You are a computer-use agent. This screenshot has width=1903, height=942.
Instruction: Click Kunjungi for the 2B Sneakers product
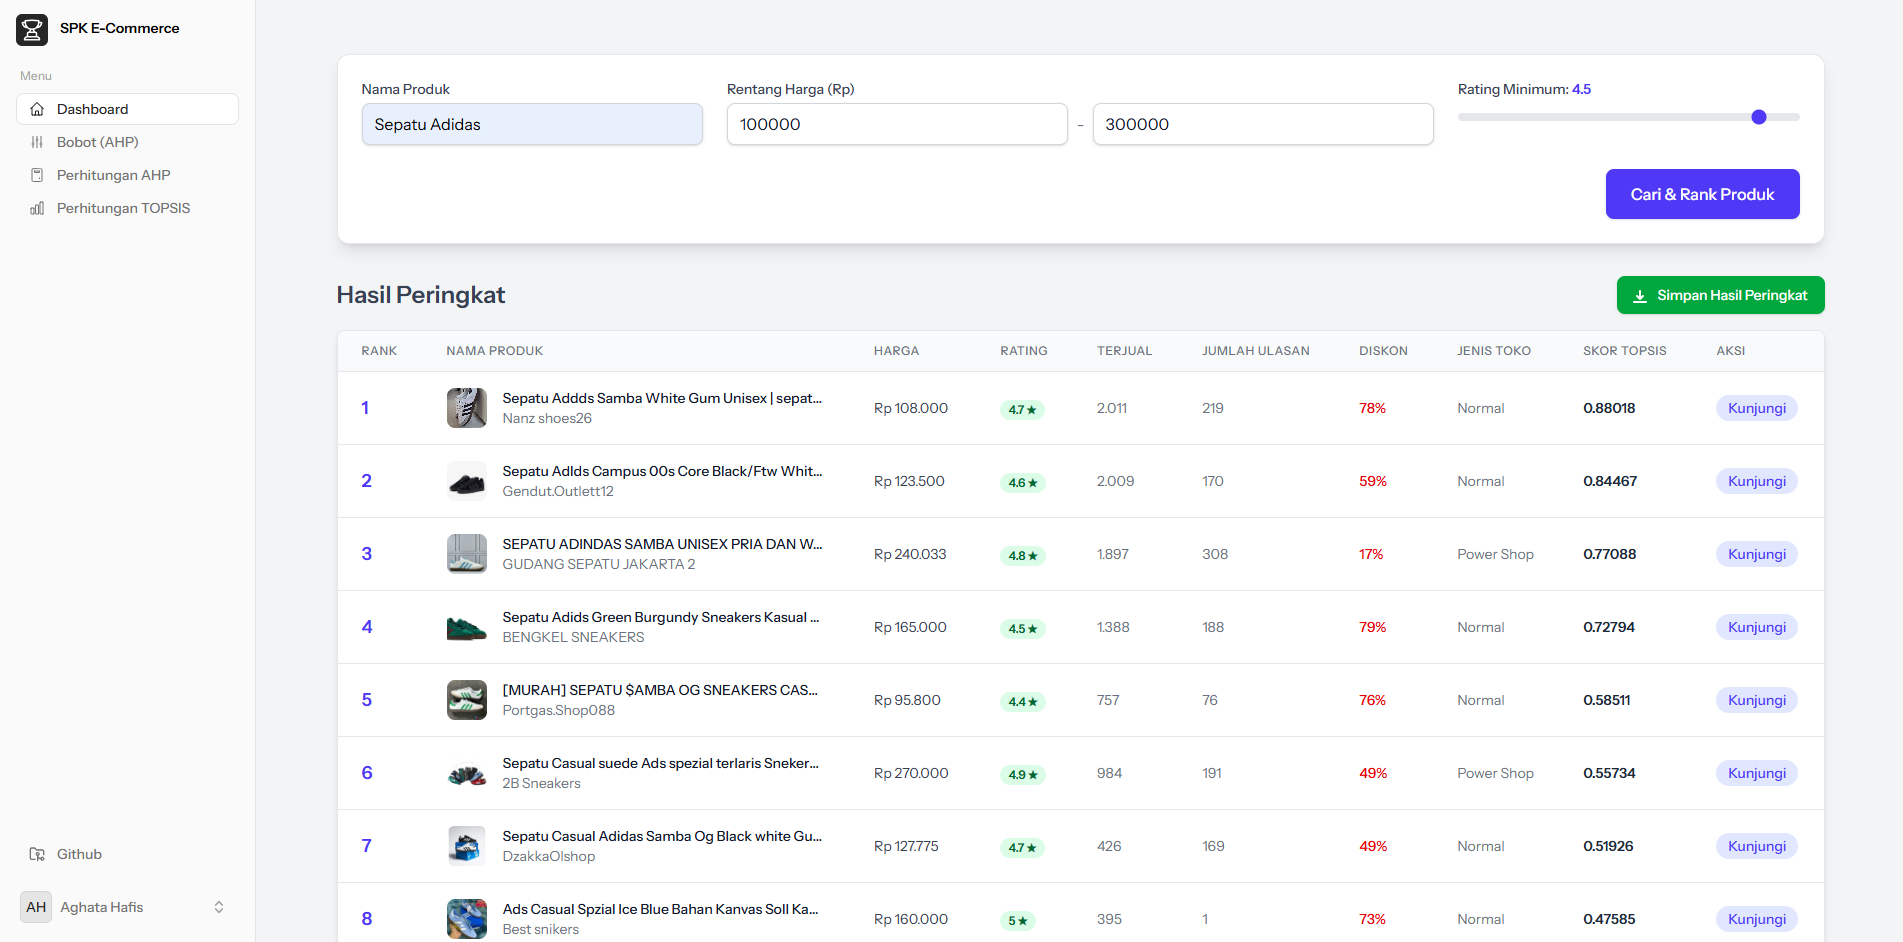(x=1756, y=773)
